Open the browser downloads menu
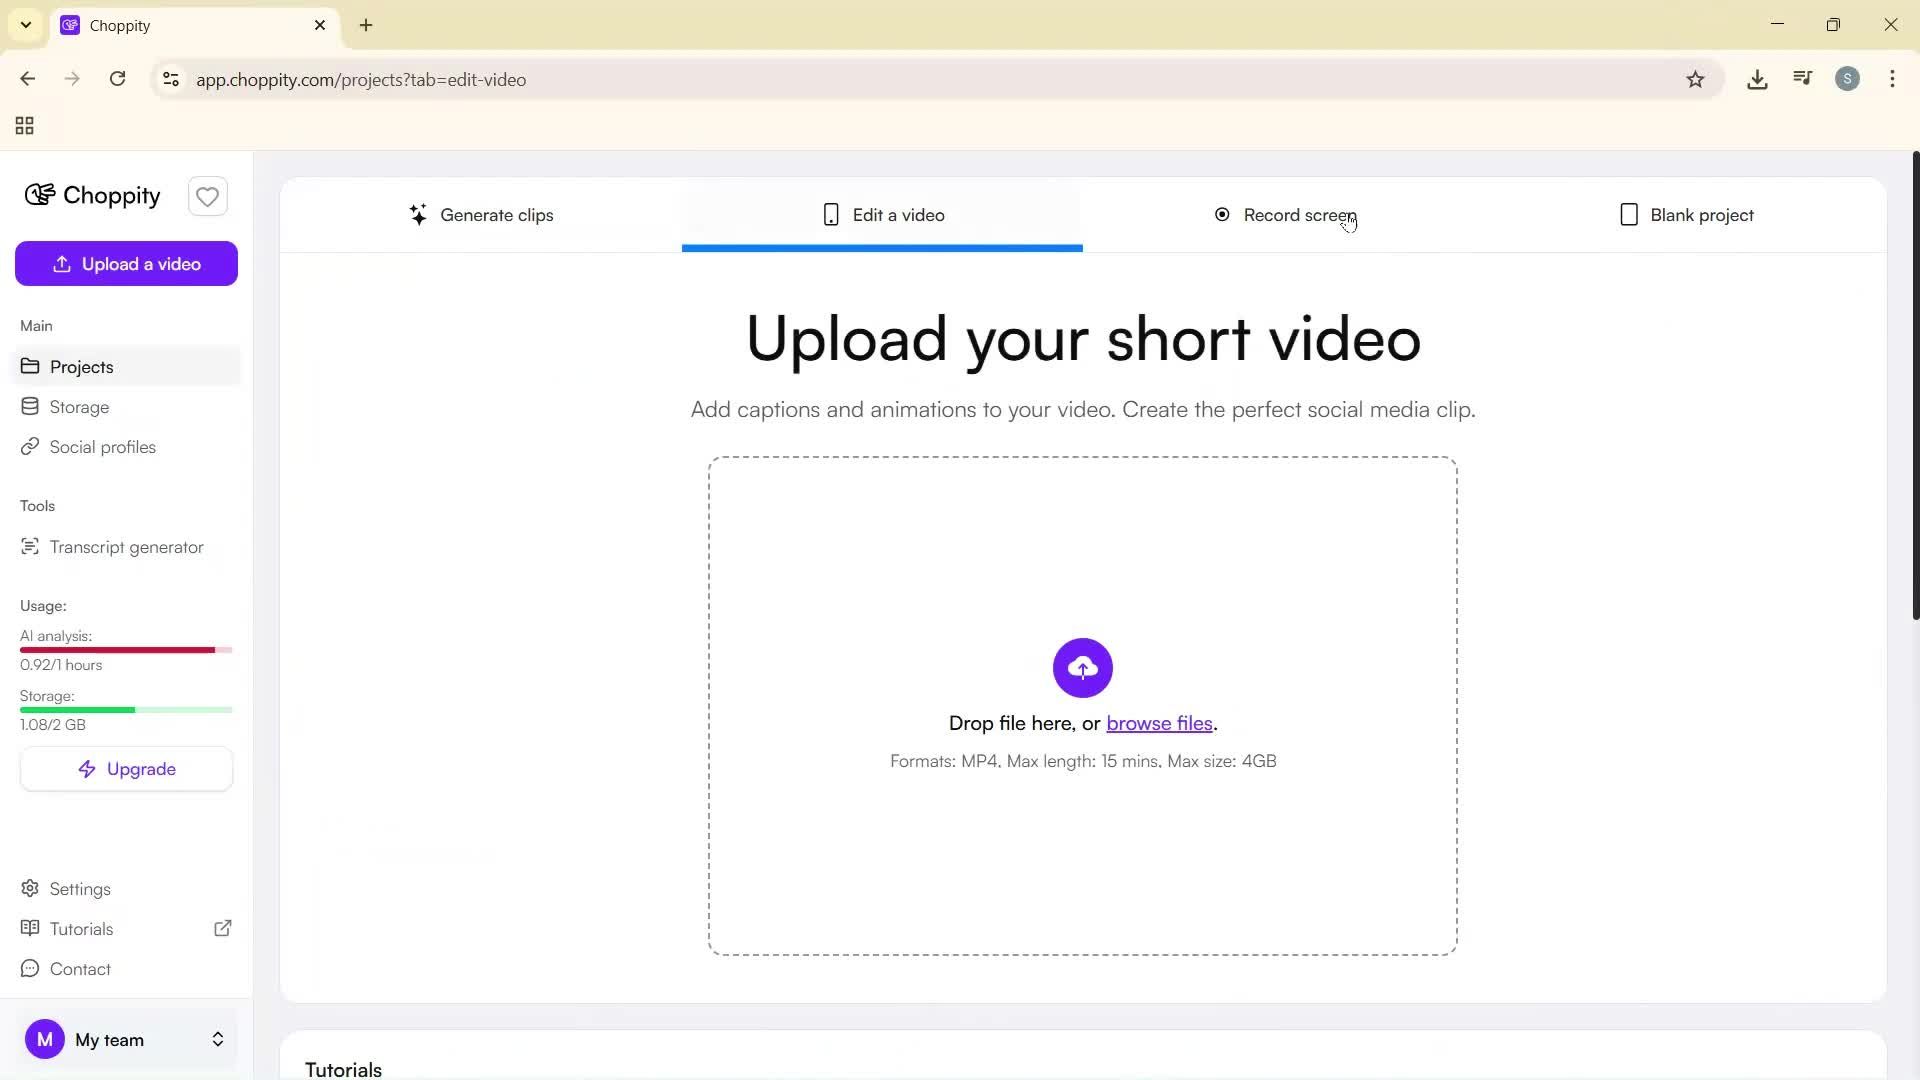Image resolution: width=1920 pixels, height=1080 pixels. (x=1757, y=79)
